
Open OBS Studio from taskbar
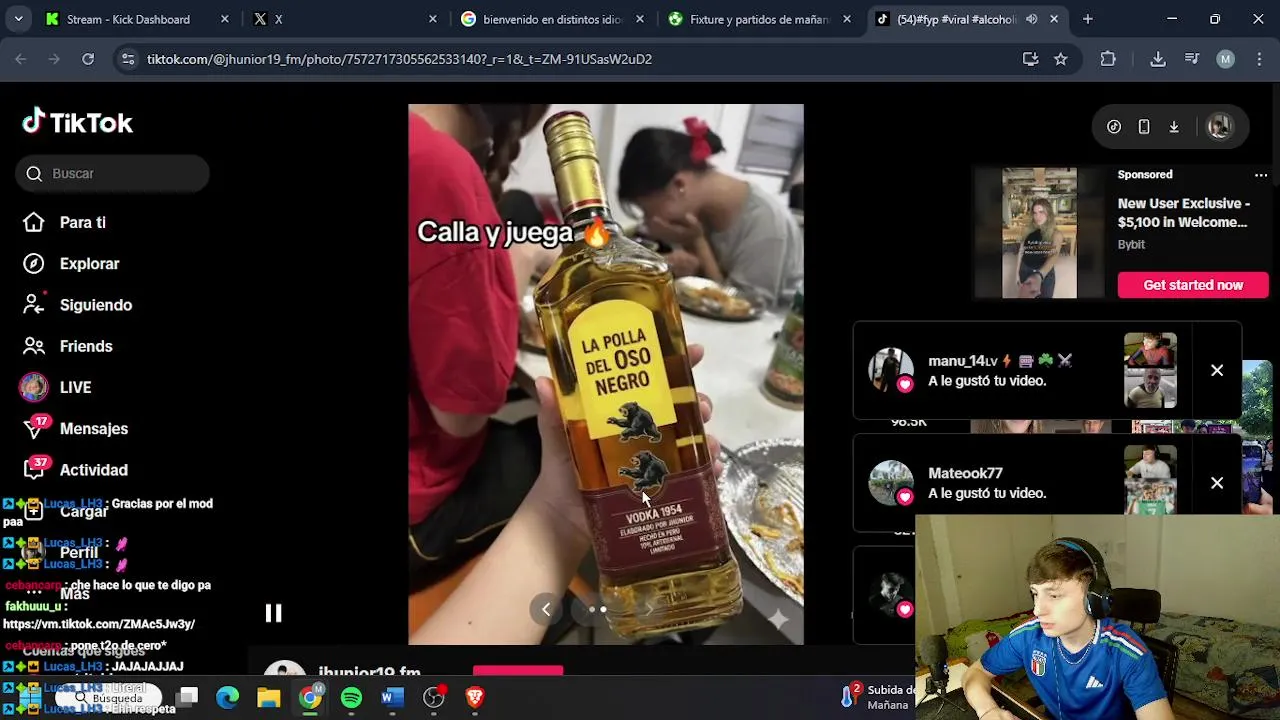coord(434,697)
